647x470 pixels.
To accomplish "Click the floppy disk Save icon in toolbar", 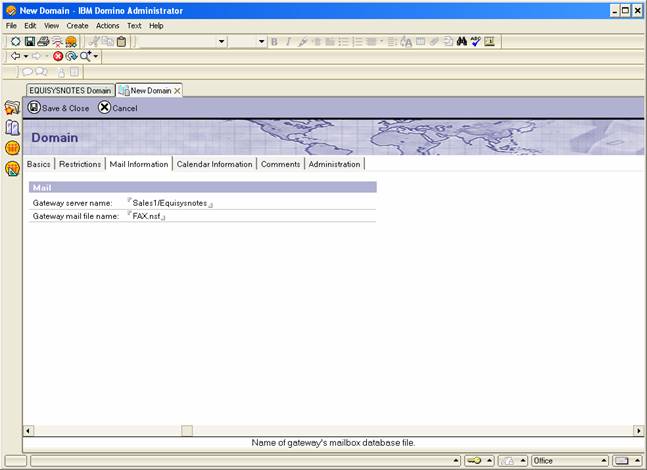I will click(x=29, y=42).
